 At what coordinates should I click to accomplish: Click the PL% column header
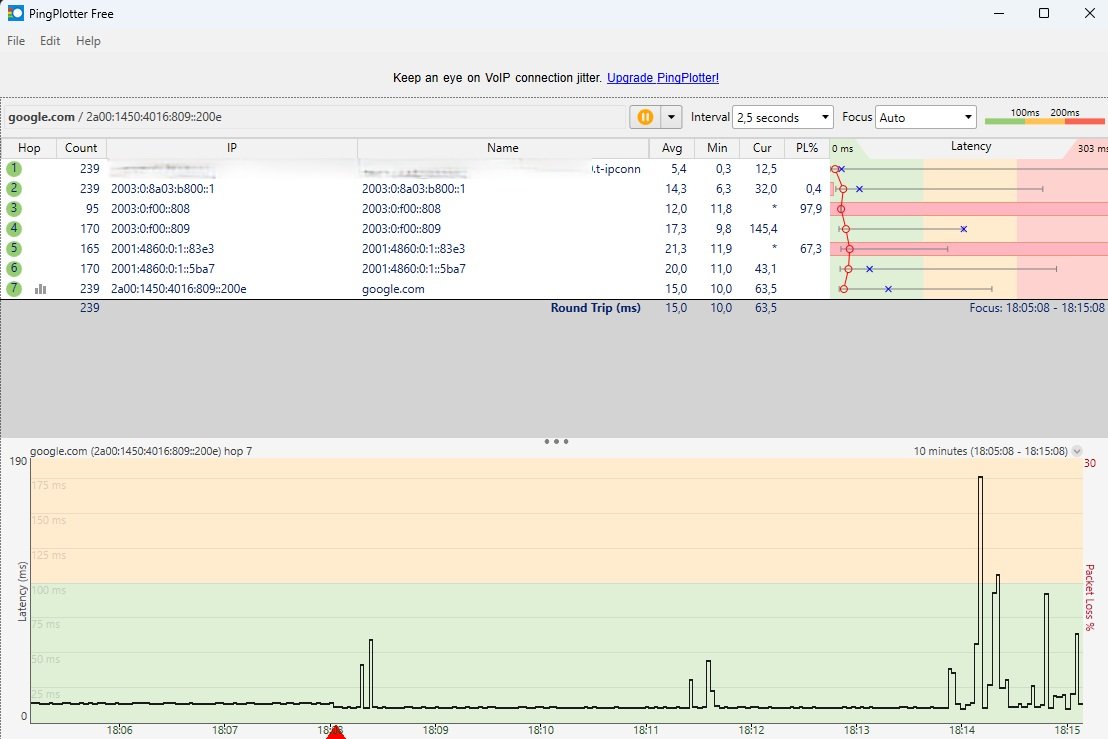(x=807, y=148)
